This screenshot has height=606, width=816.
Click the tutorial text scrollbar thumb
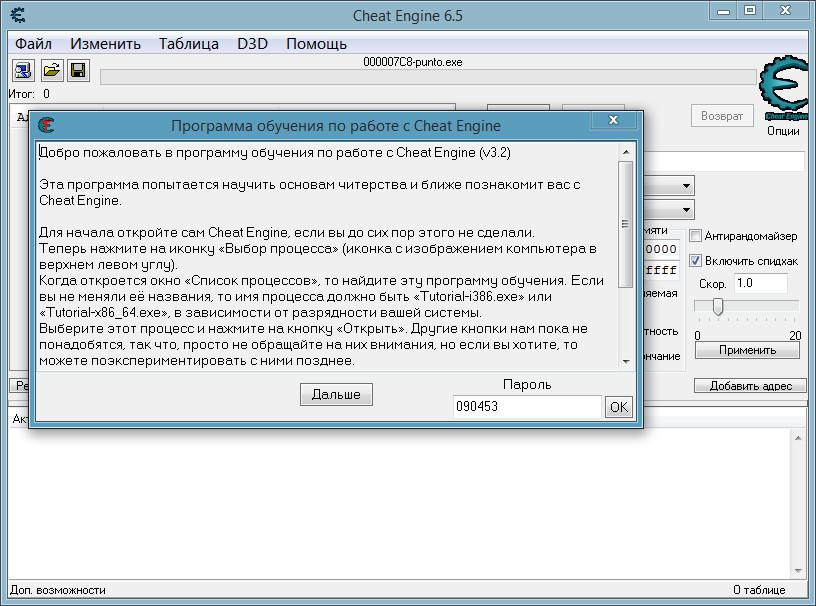pyautogui.click(x=626, y=224)
